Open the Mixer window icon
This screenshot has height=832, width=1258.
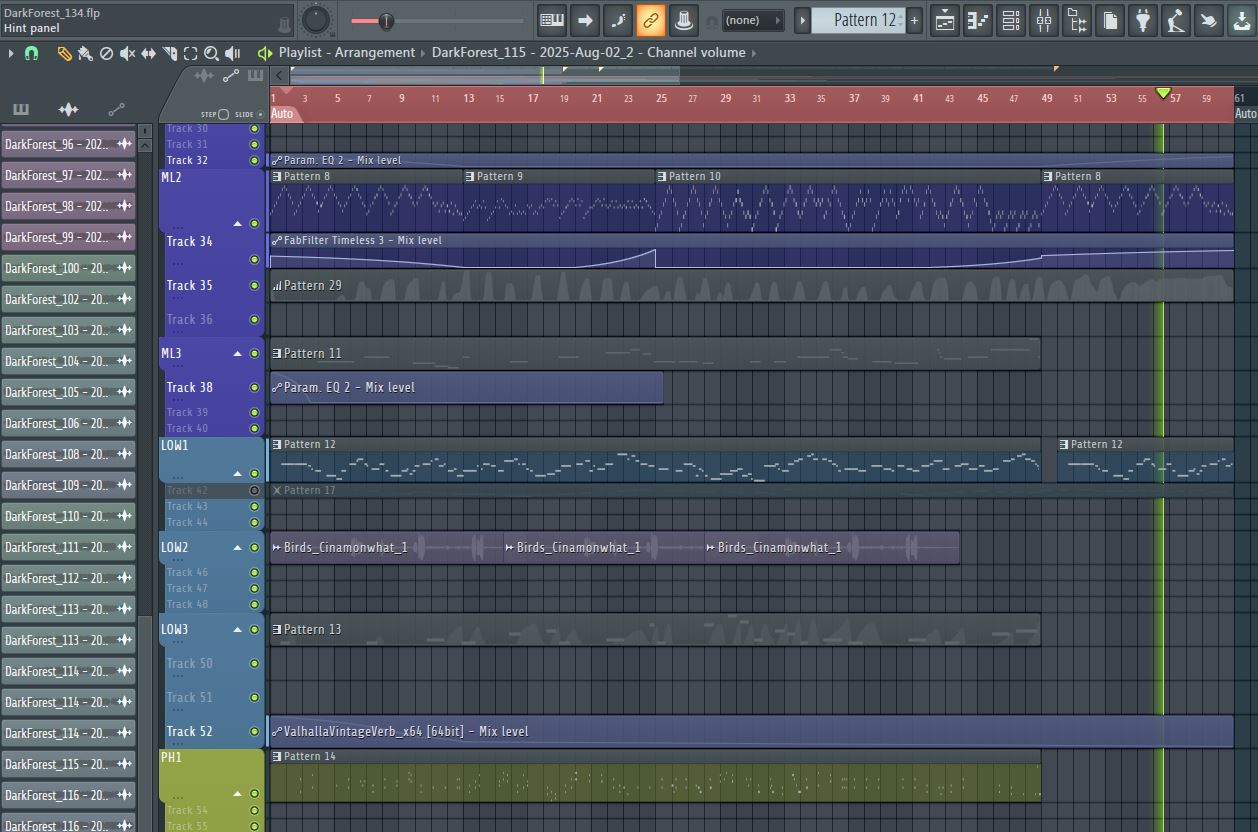tap(1044, 19)
